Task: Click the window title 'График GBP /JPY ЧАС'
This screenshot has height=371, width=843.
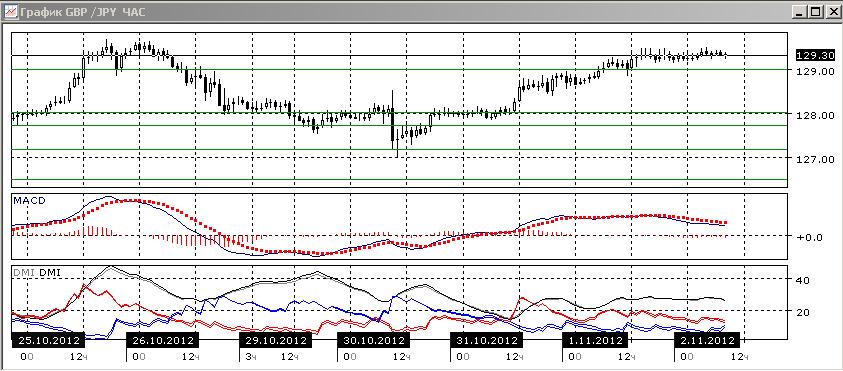Action: coord(82,11)
